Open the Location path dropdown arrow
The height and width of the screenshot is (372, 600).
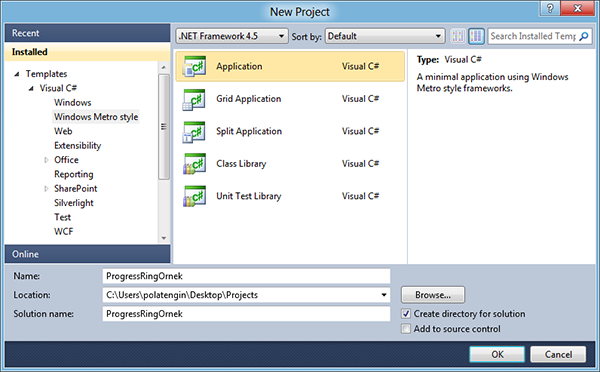click(384, 295)
